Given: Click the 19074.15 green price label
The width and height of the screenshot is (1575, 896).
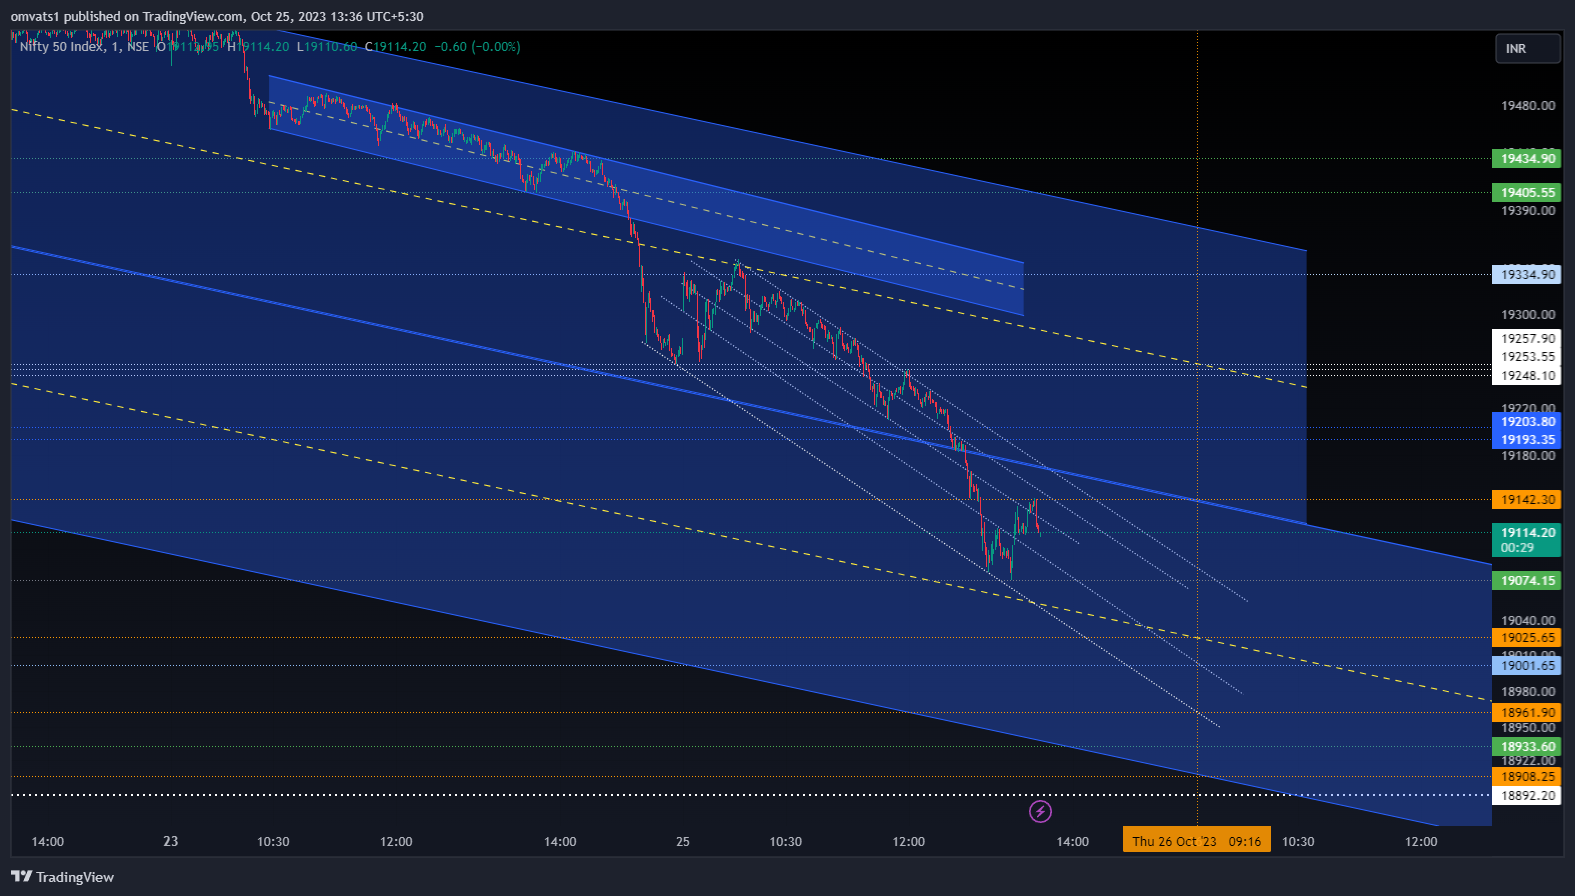Looking at the screenshot, I should click(1526, 581).
